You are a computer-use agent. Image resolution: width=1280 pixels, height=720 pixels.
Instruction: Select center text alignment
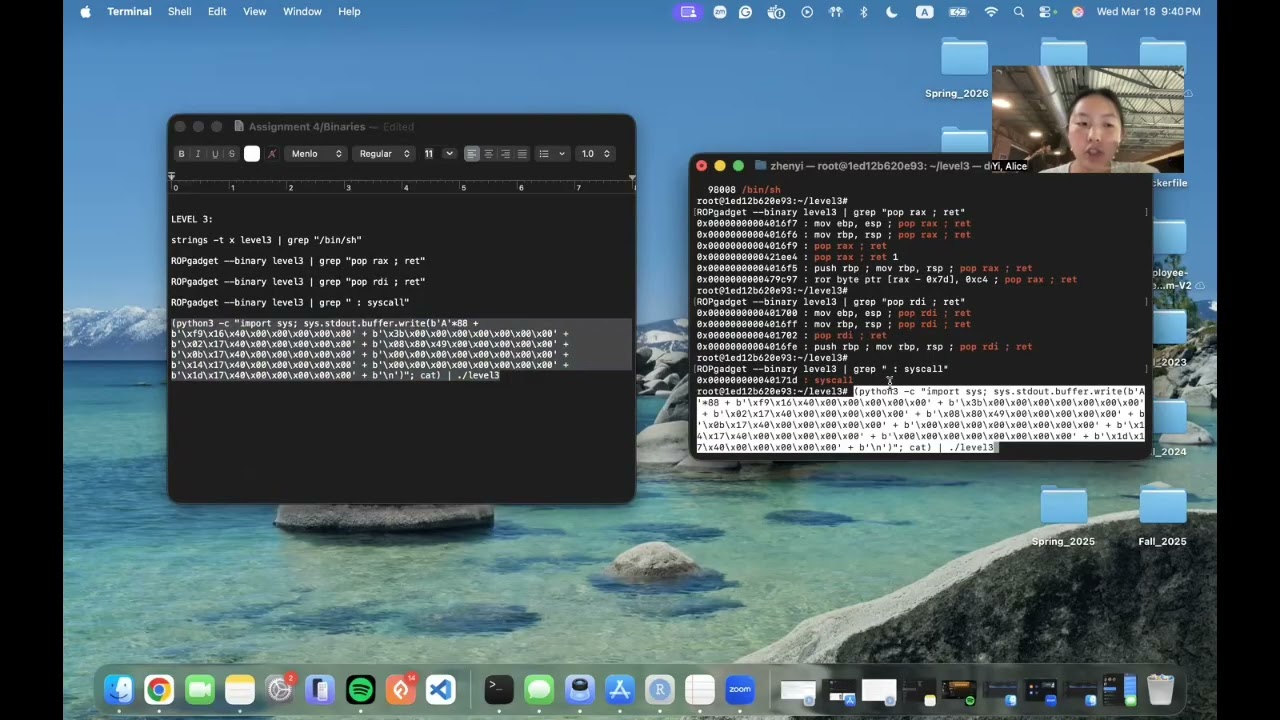click(488, 154)
